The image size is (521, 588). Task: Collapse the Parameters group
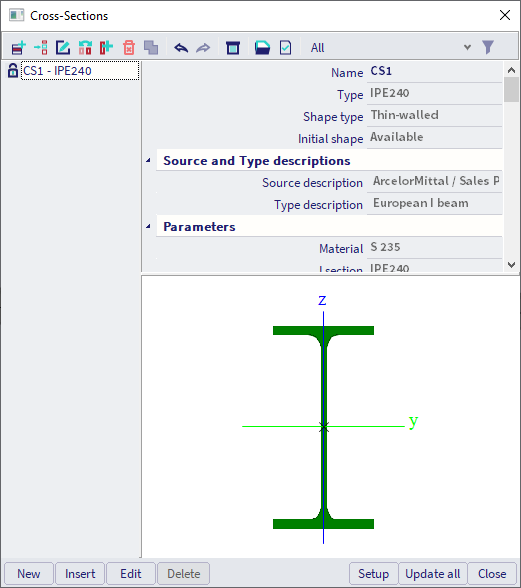(149, 226)
